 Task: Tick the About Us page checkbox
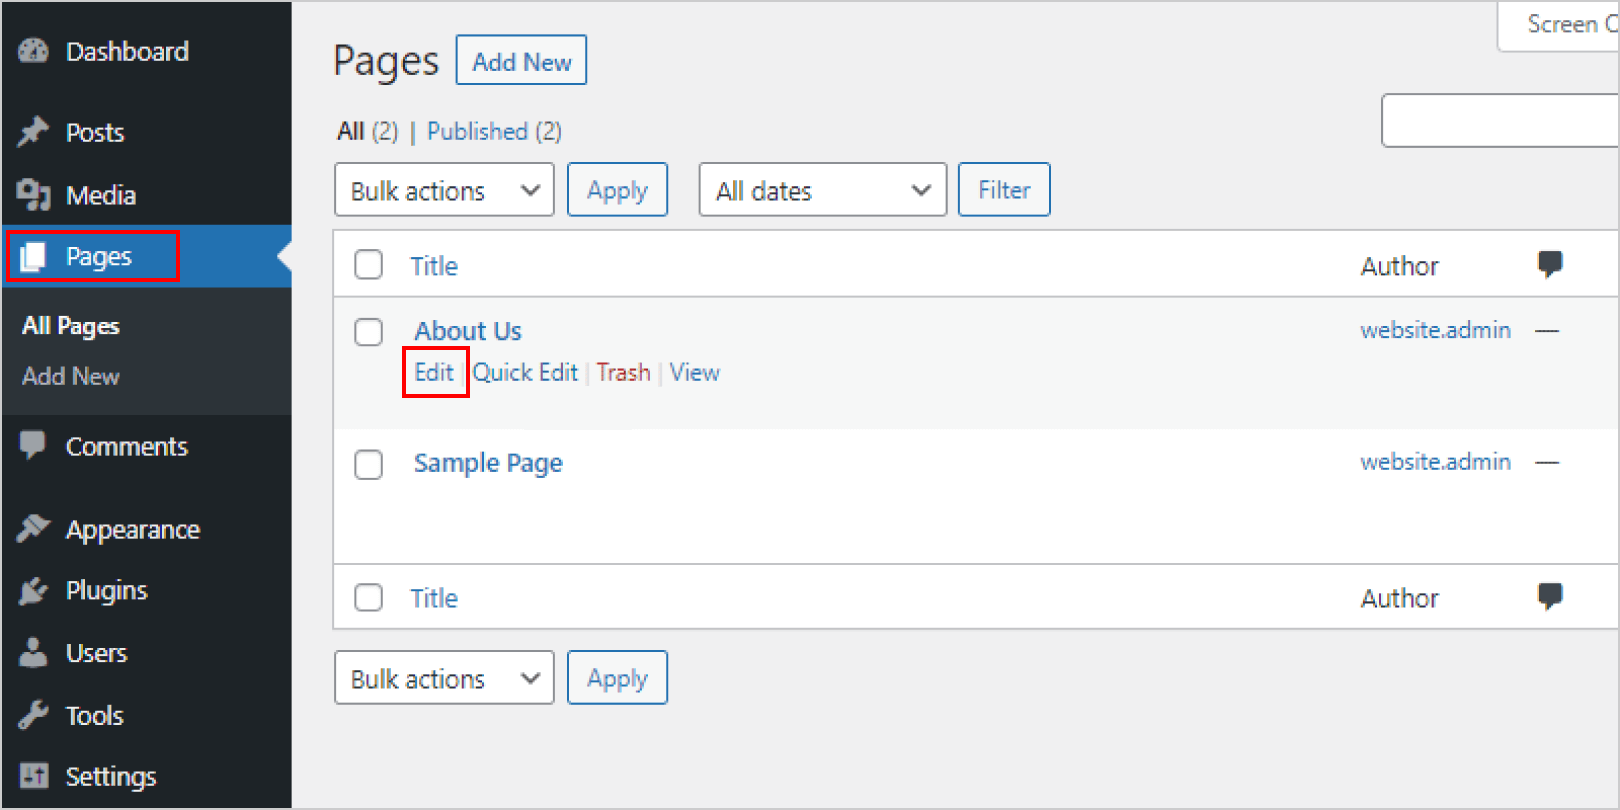[x=369, y=332]
